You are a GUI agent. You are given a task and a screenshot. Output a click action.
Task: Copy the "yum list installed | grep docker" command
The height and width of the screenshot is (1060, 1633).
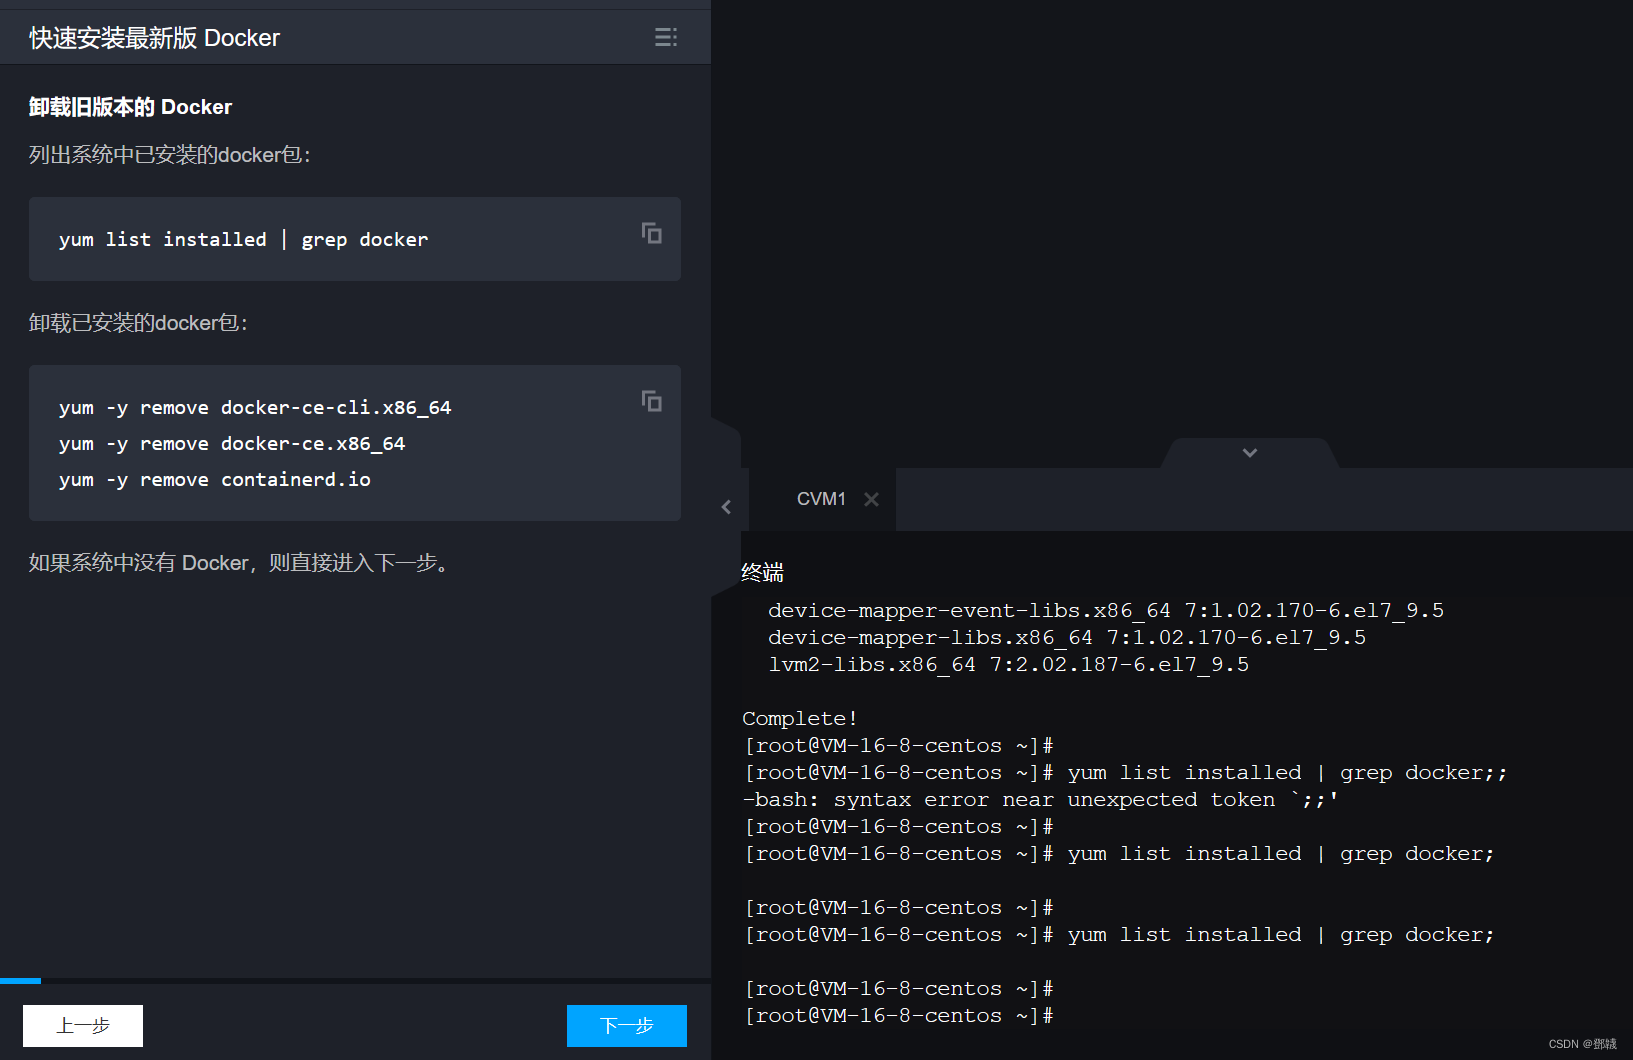click(x=651, y=233)
